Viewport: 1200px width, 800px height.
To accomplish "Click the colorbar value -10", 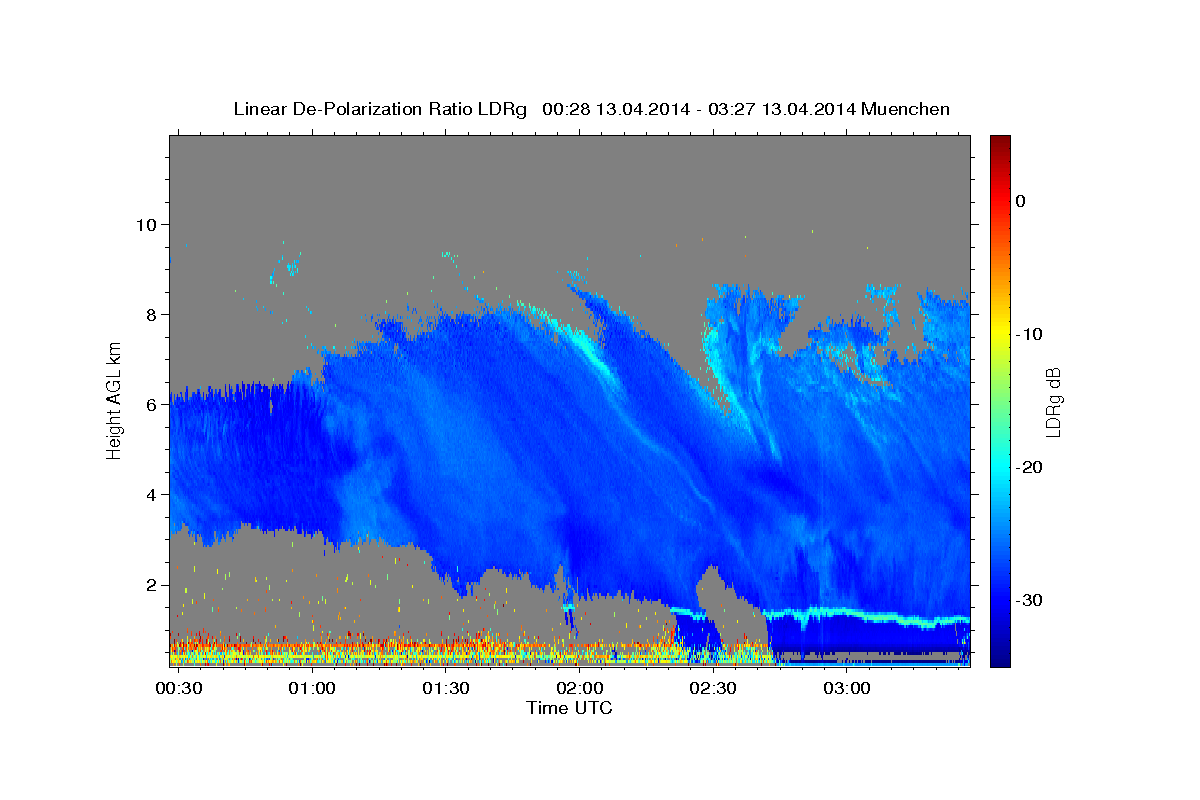I will click(x=1030, y=334).
